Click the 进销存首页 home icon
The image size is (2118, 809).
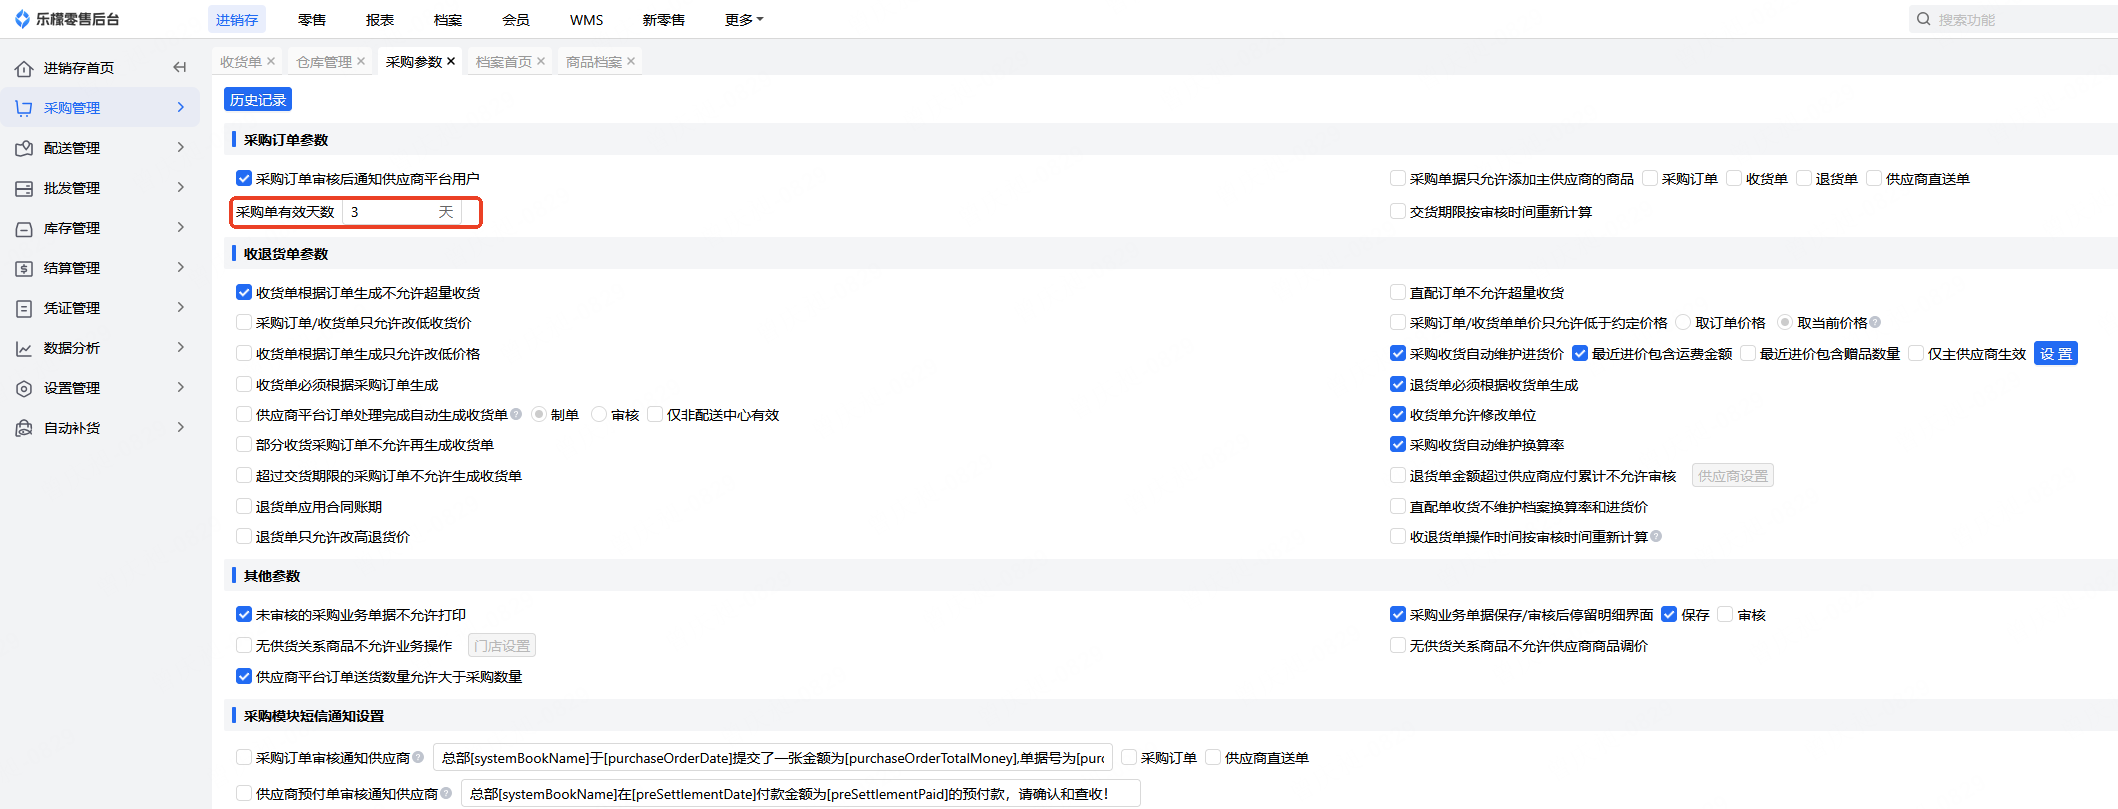click(24, 68)
